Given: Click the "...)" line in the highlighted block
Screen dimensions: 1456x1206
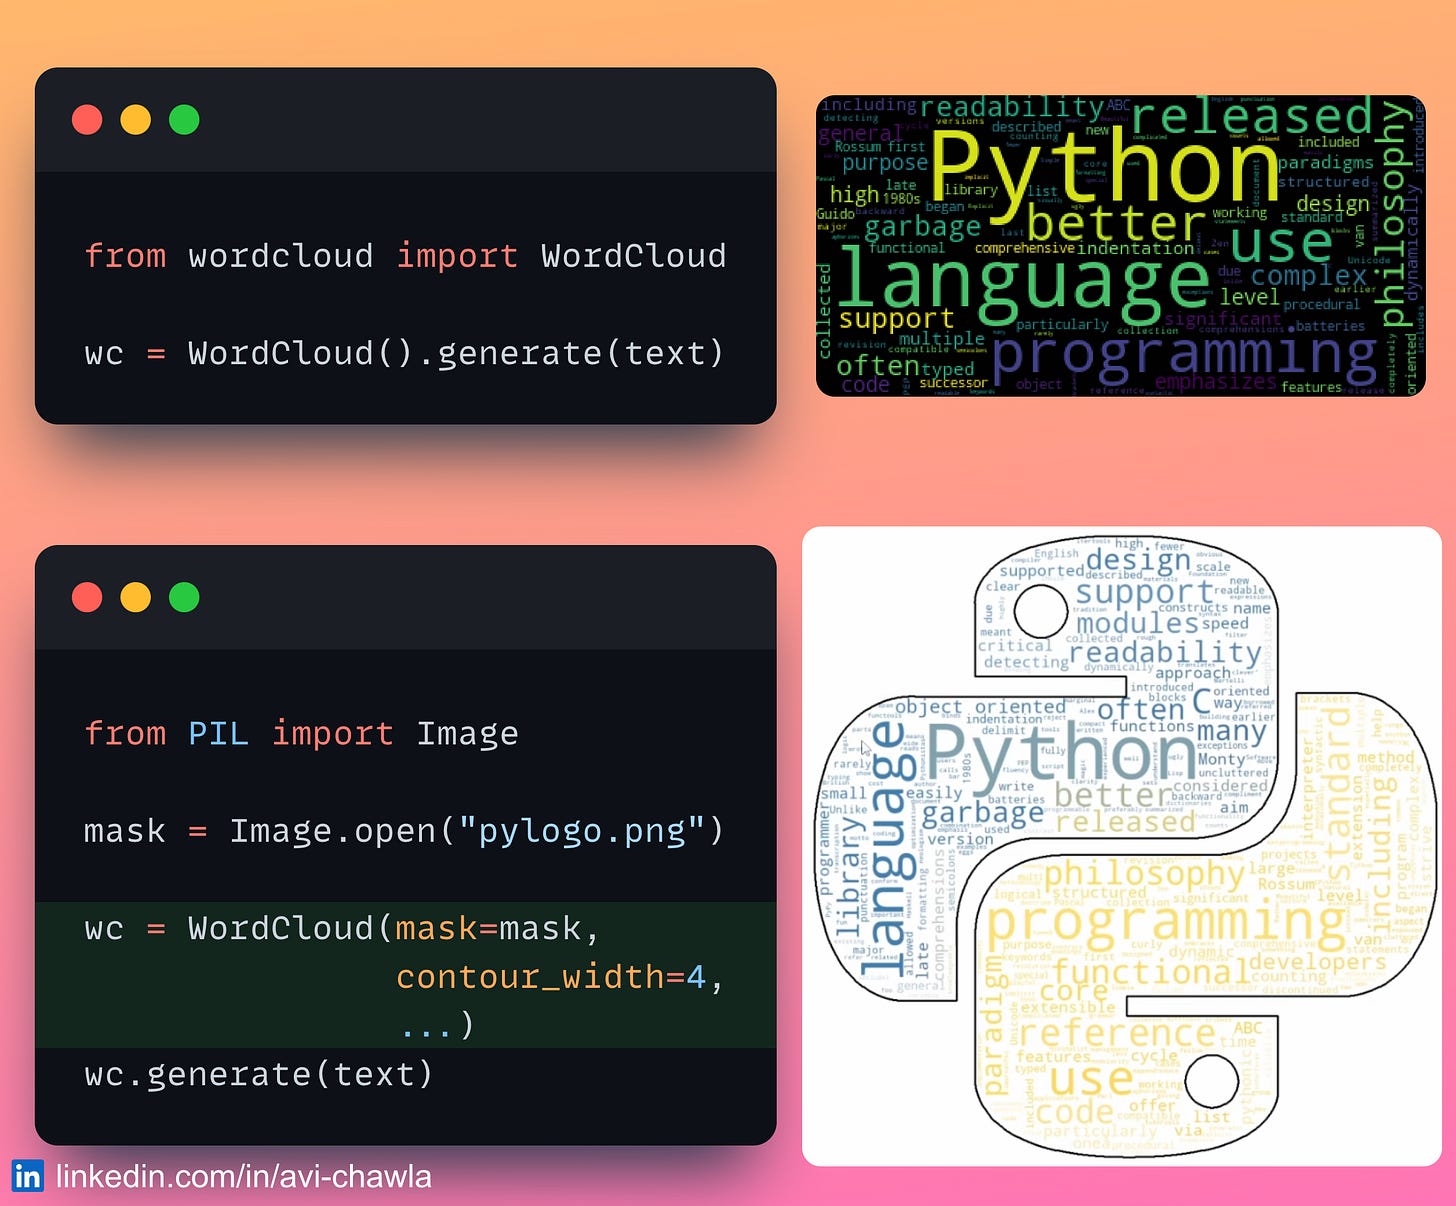Looking at the screenshot, I should pos(437,1025).
